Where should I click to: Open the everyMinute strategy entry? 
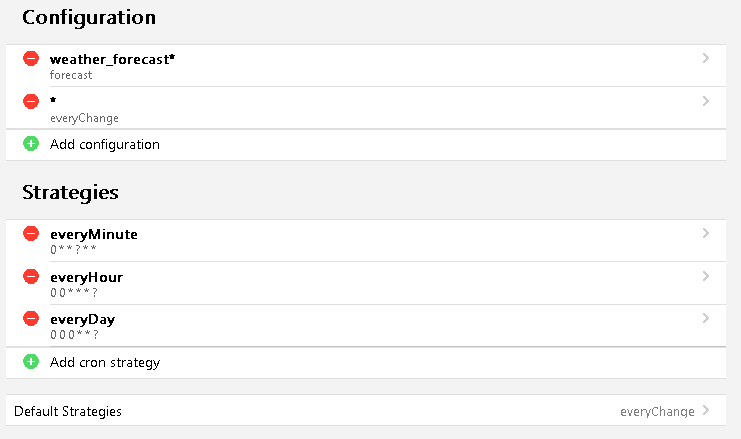pos(93,234)
